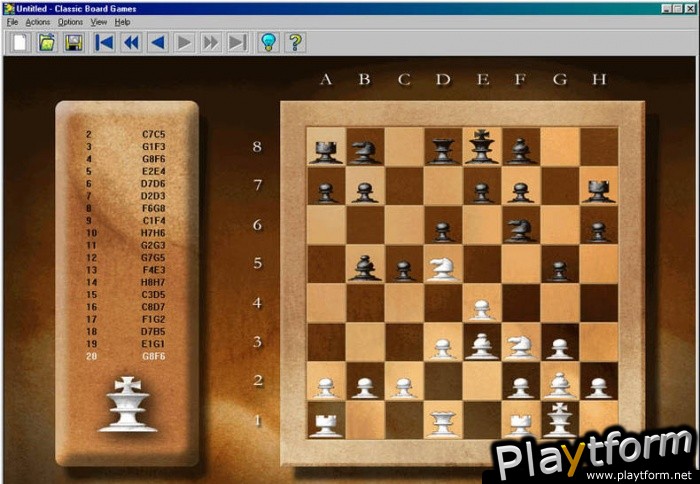Select the white pawn on E4
This screenshot has height=484, width=700.
tap(482, 309)
